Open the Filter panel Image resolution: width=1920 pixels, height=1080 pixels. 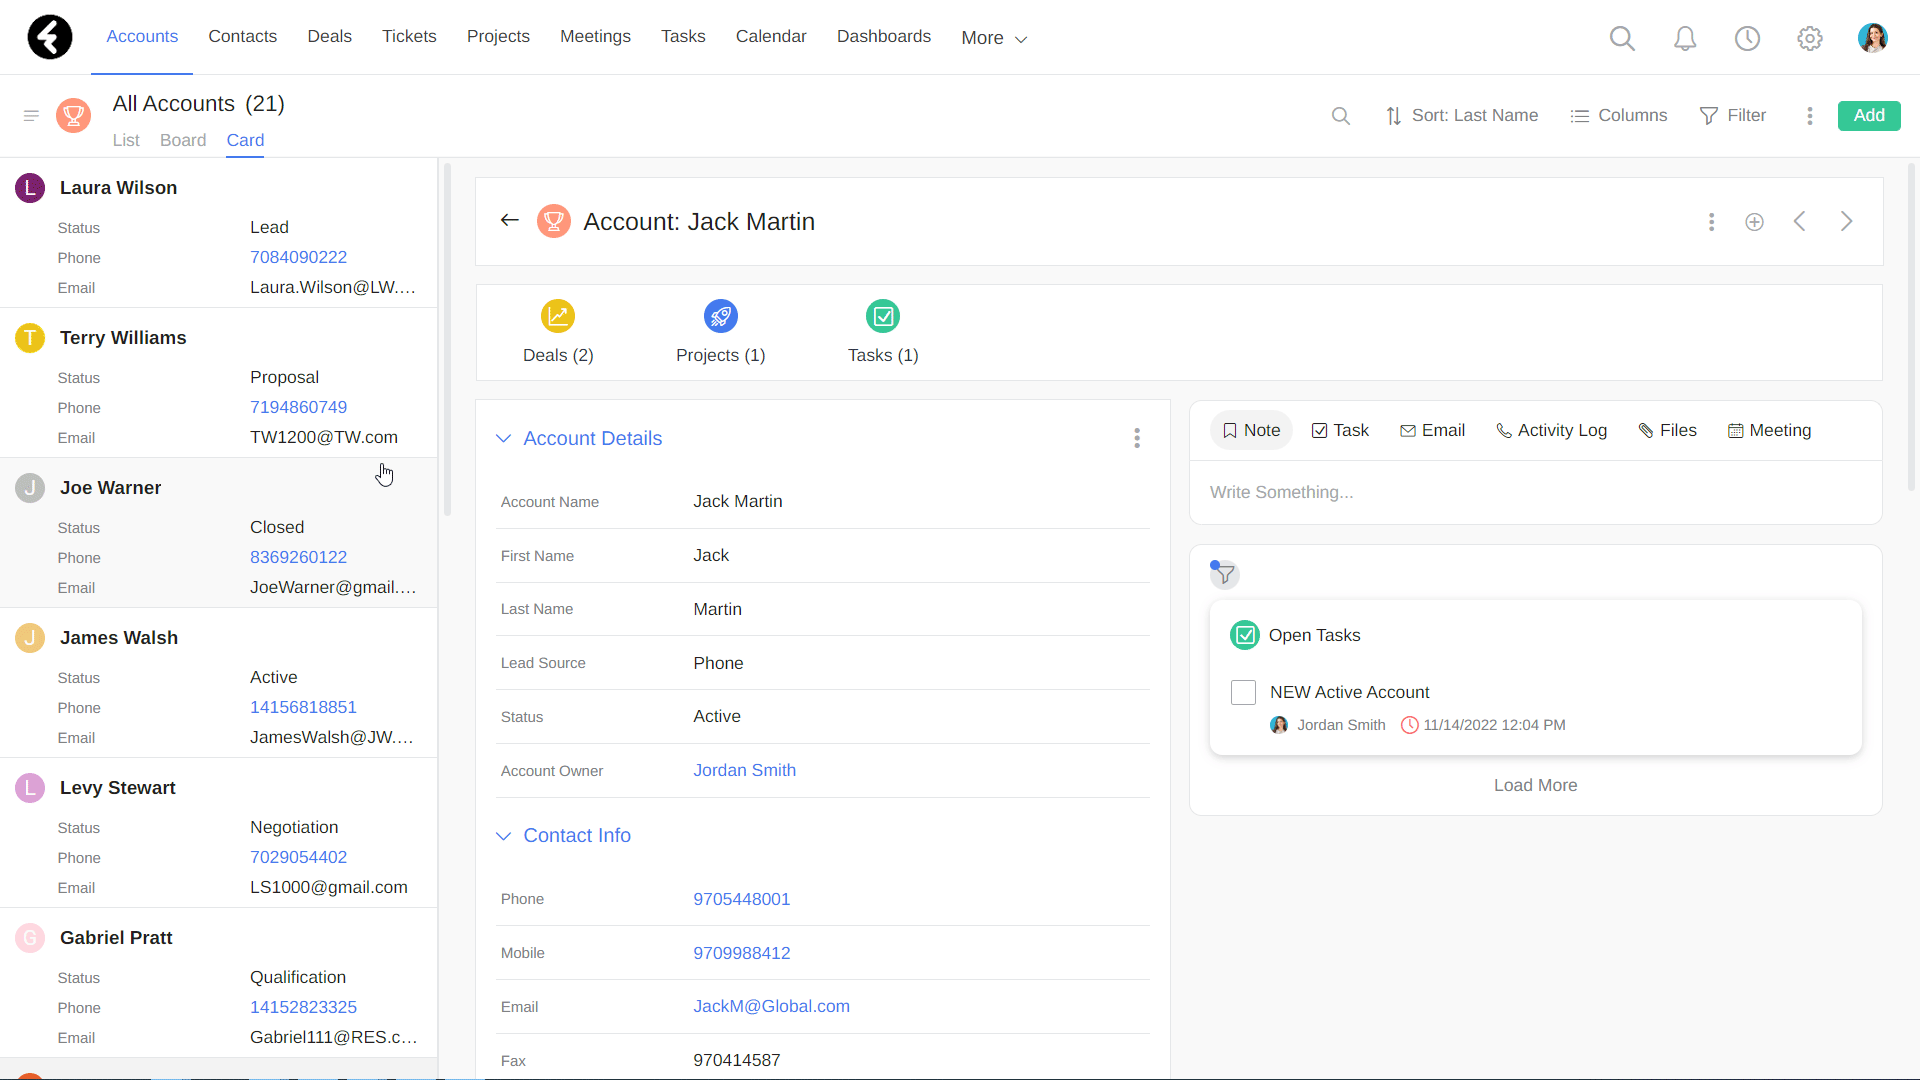(1733, 116)
